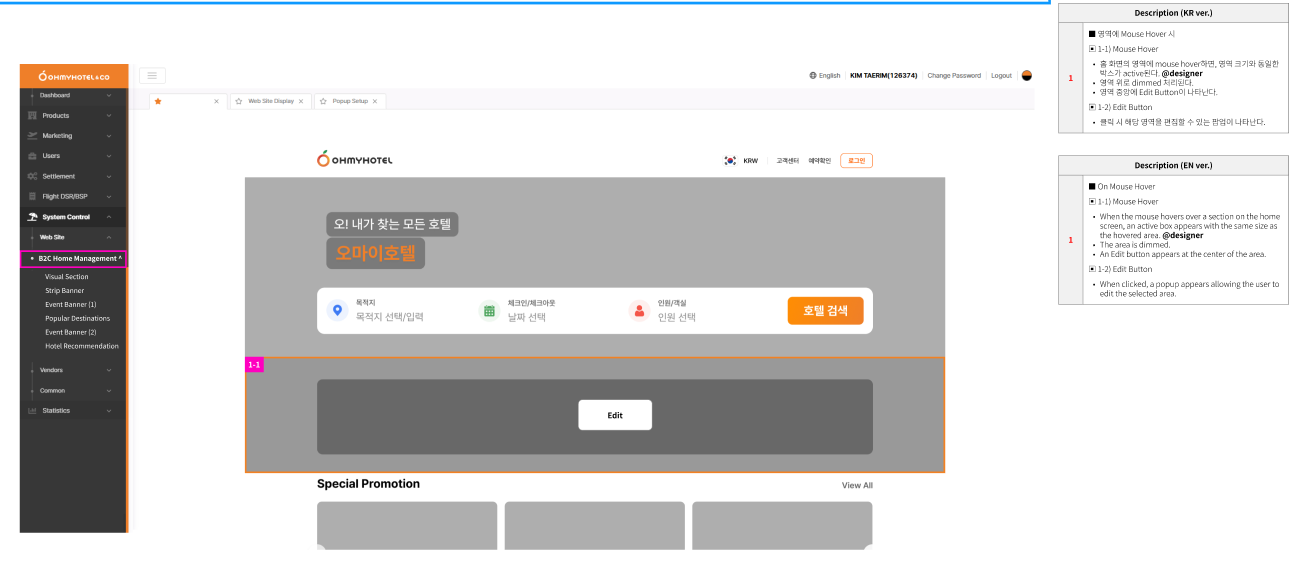This screenshot has height=572, width=1290.
Task: Expand the Flight DSR/BSP menu chevron
Action: (108, 196)
